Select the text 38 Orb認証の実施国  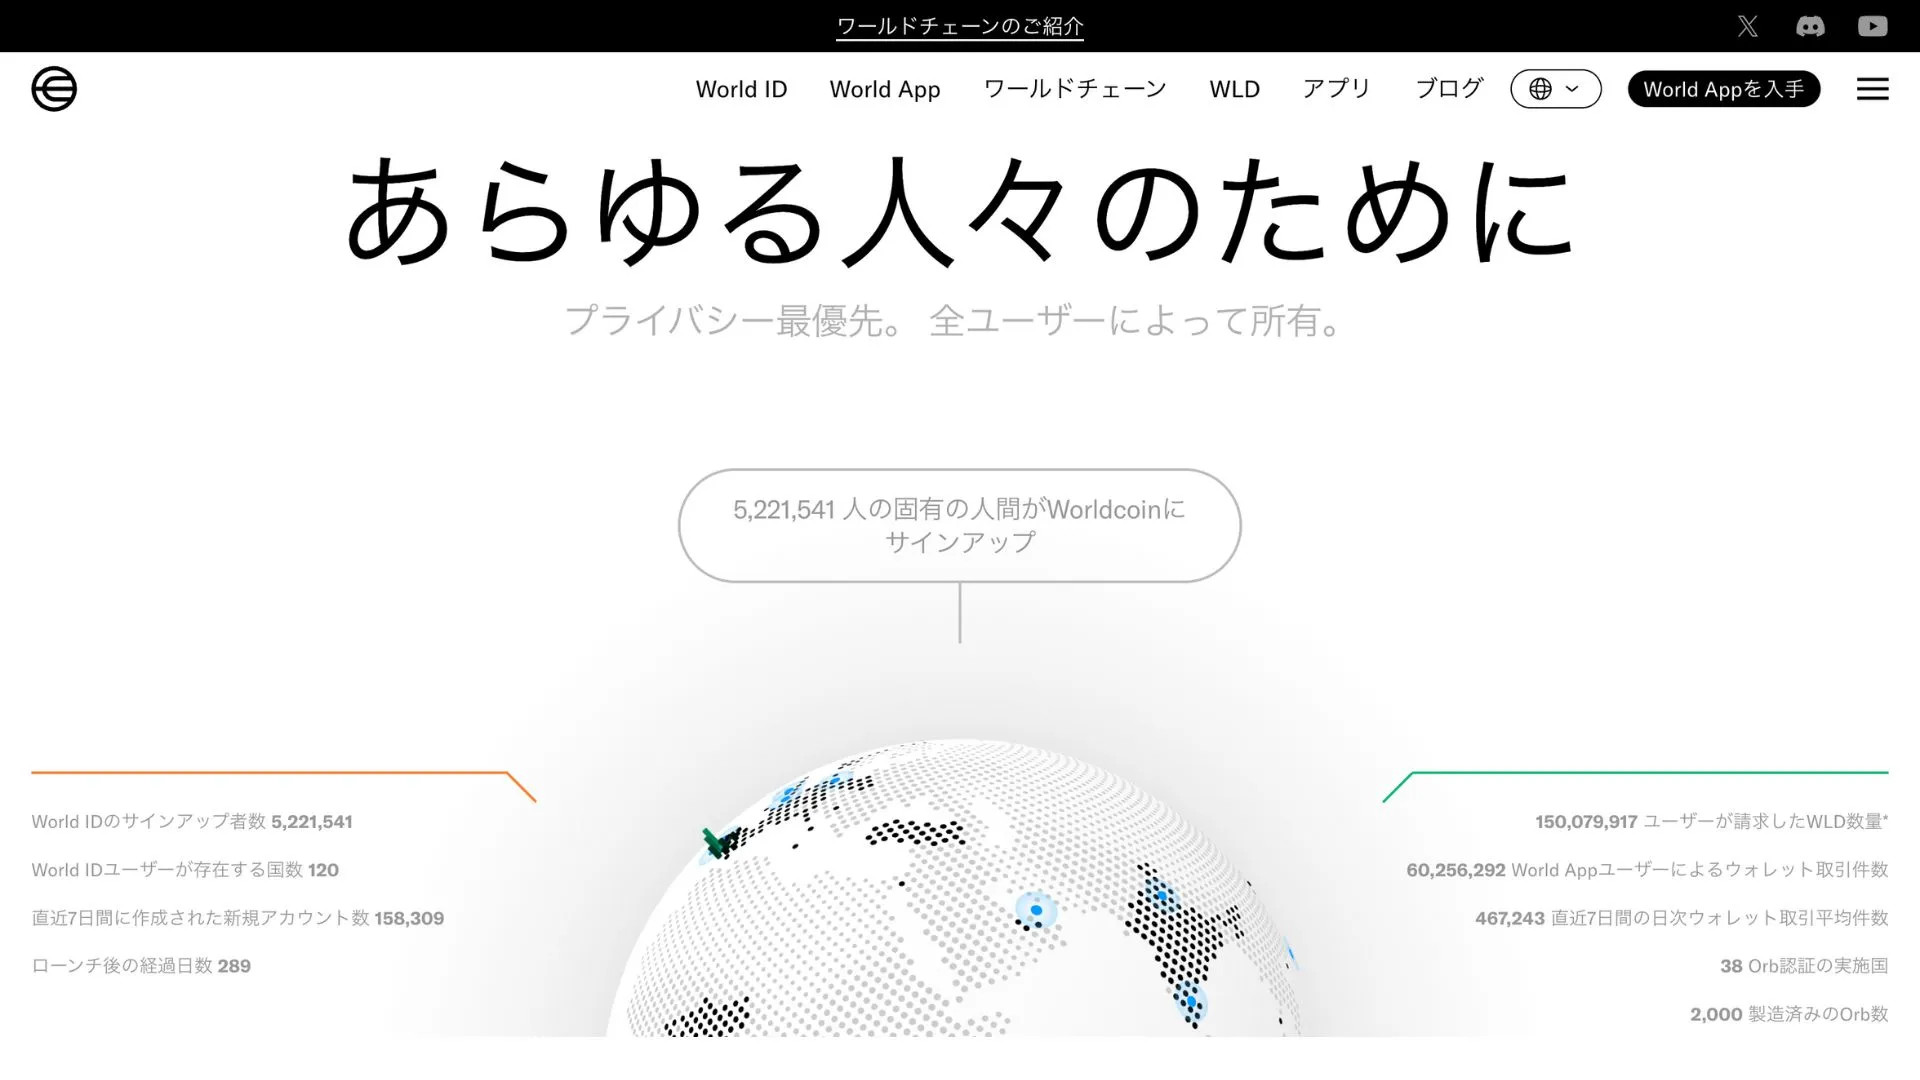(x=1804, y=966)
